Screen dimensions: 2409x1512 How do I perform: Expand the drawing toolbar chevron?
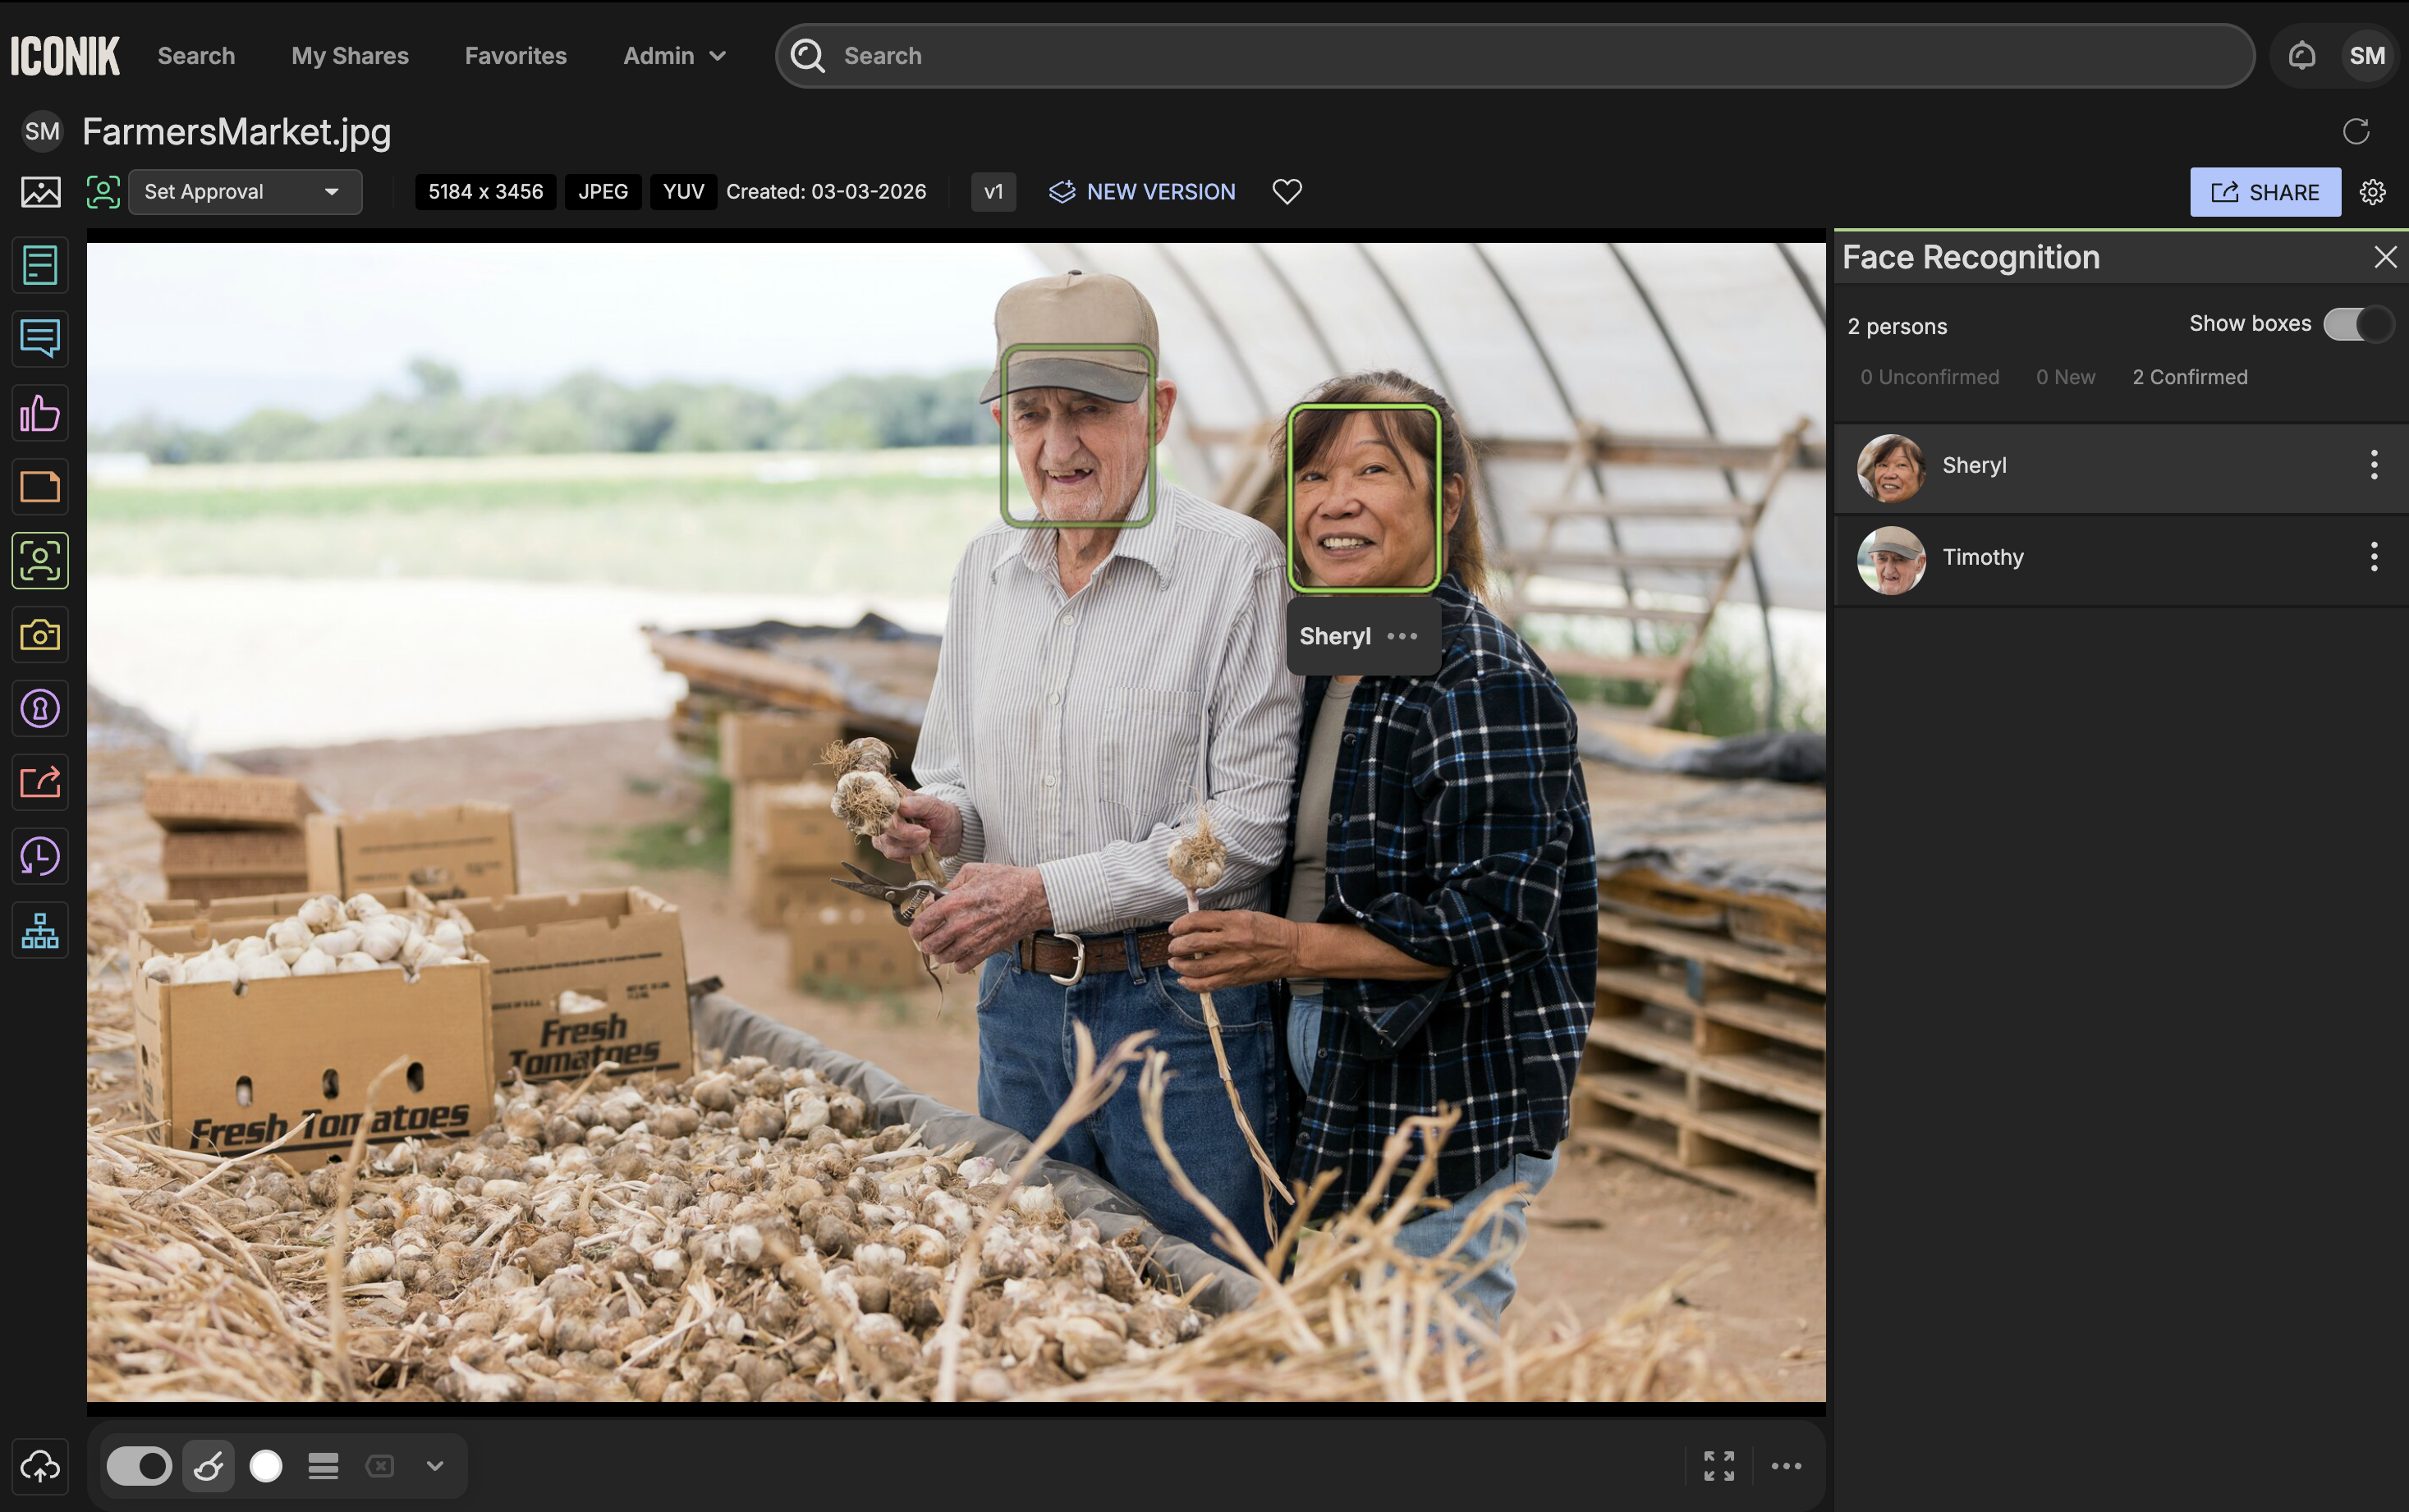coord(434,1466)
